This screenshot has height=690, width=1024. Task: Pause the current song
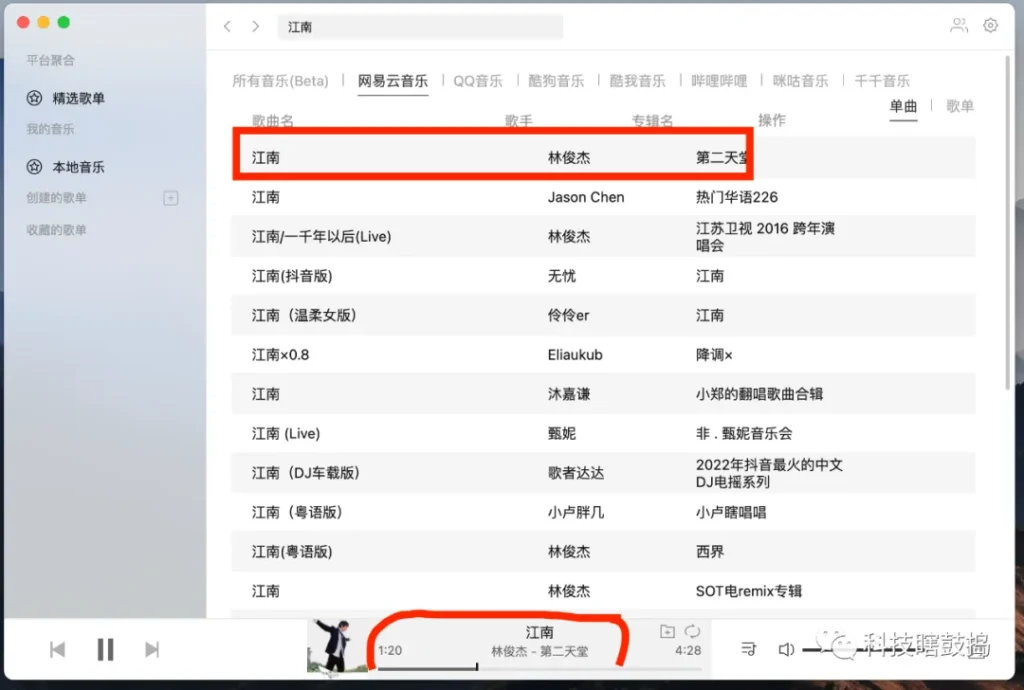coord(105,650)
